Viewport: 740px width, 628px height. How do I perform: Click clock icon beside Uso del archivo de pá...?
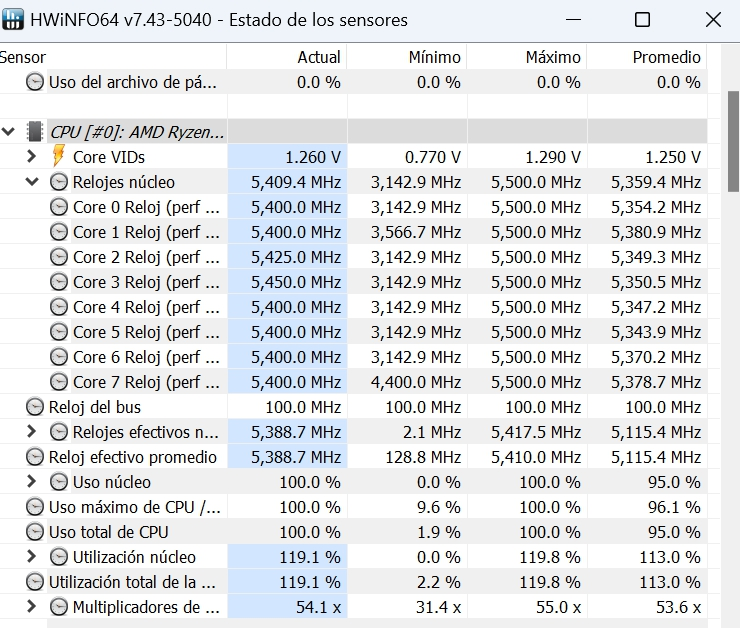pos(34,82)
